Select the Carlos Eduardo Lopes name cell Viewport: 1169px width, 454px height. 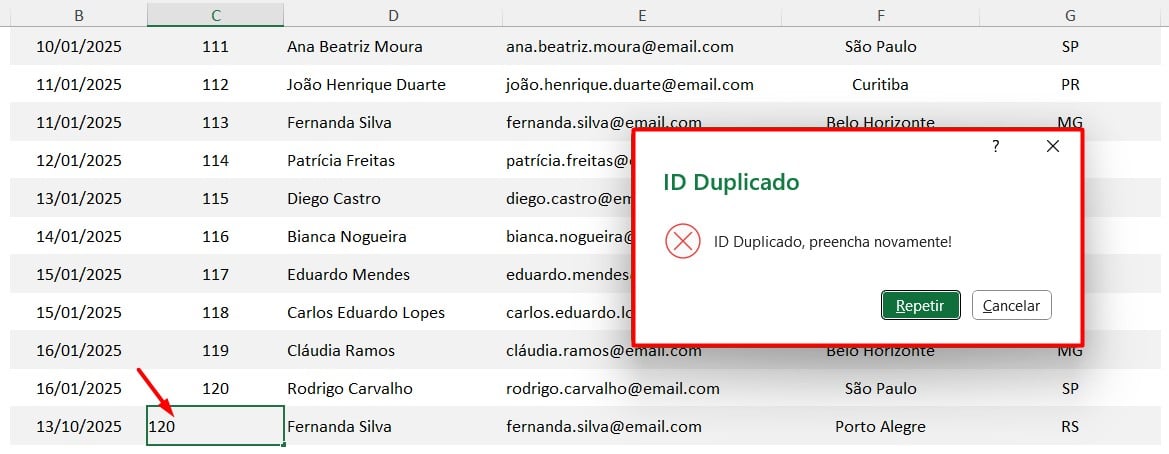pyautogui.click(x=393, y=312)
